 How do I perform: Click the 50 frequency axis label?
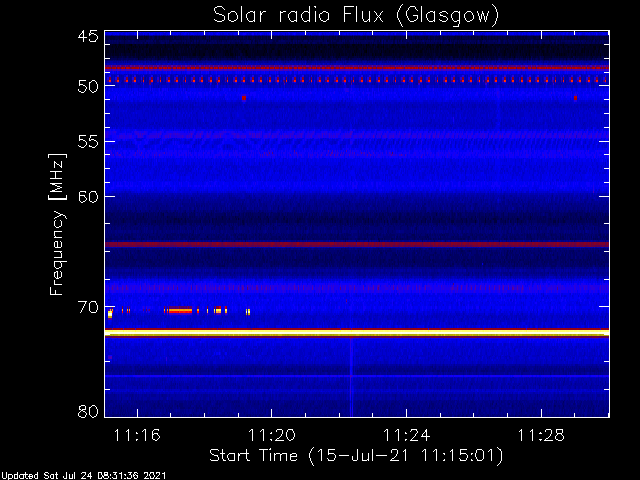[88, 86]
